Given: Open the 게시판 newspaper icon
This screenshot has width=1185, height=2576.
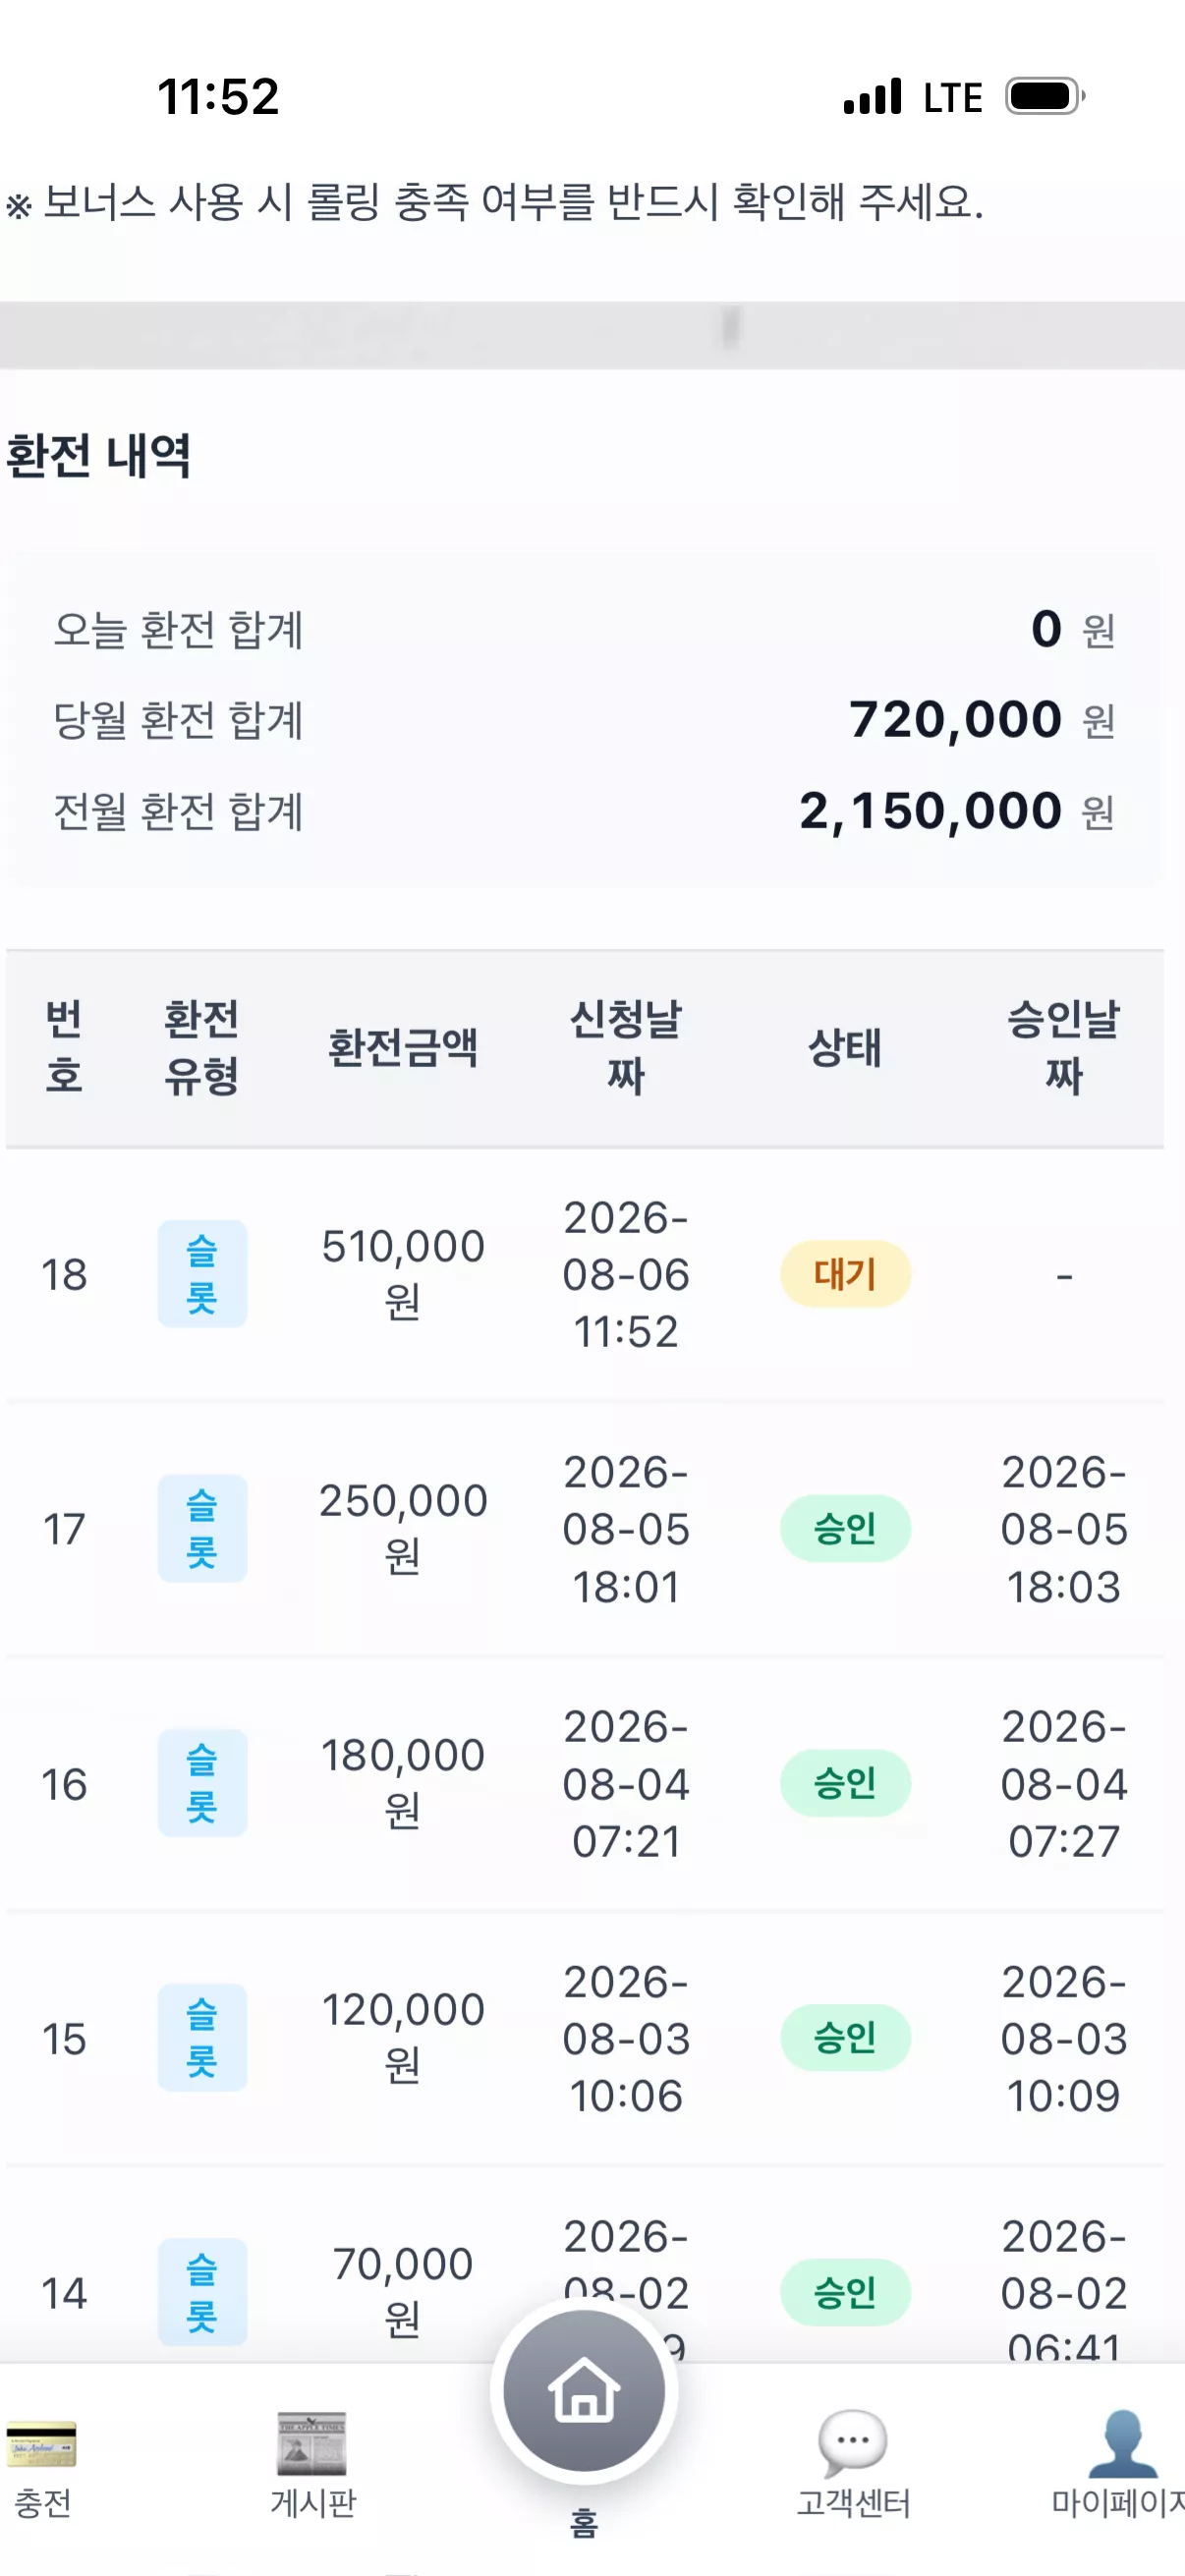Looking at the screenshot, I should [312, 2442].
